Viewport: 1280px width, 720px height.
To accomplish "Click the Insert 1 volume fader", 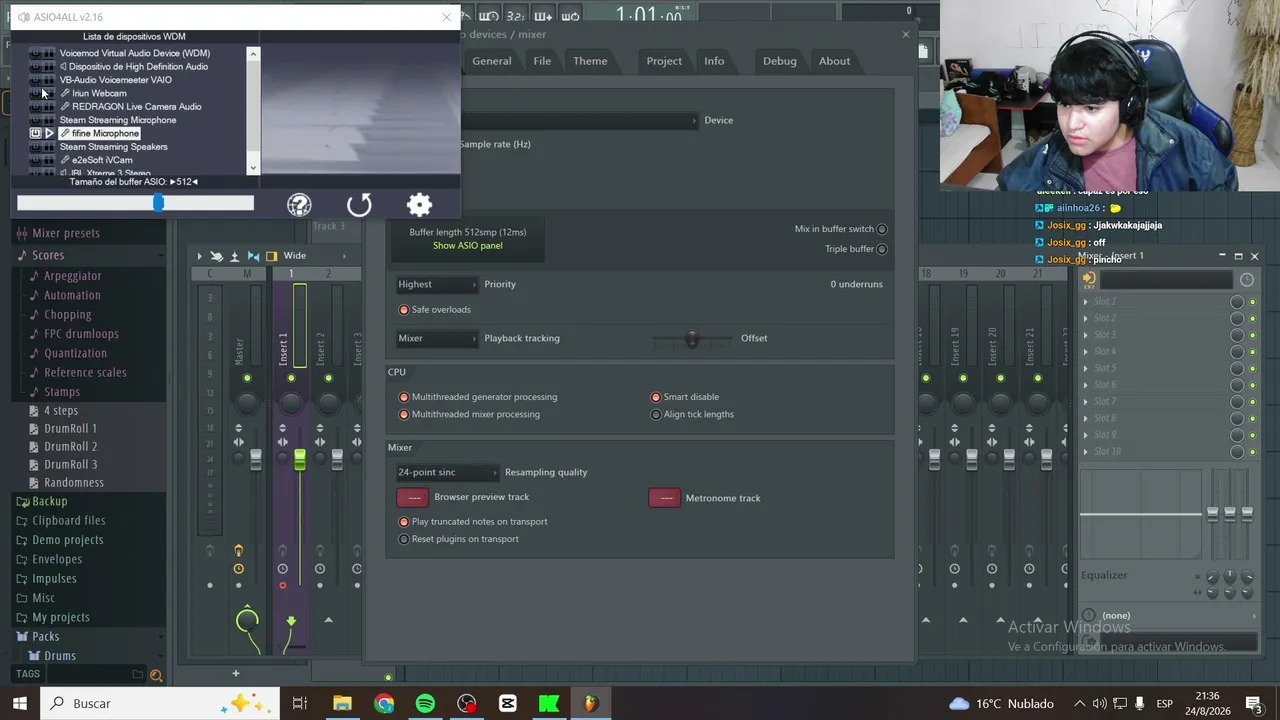I will pos(300,459).
